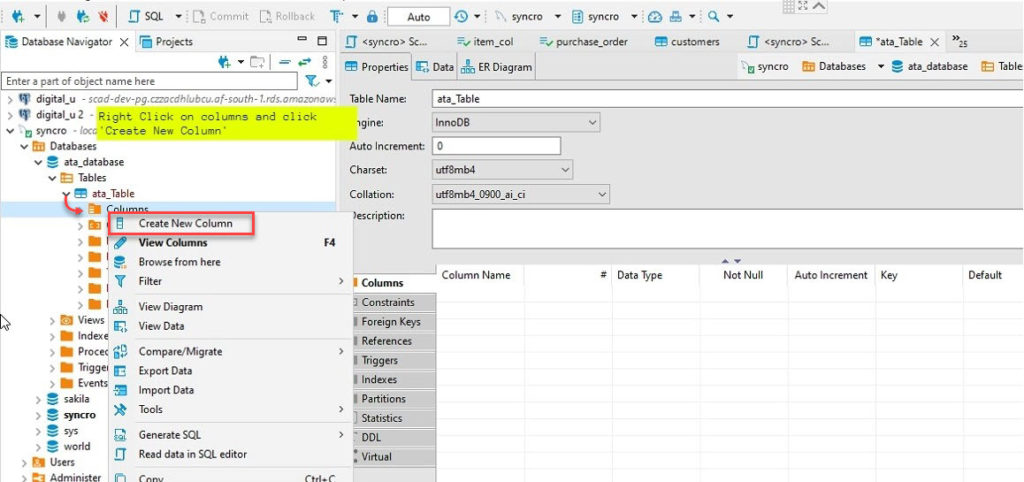Click the sakila database icon in the tree

[53, 397]
